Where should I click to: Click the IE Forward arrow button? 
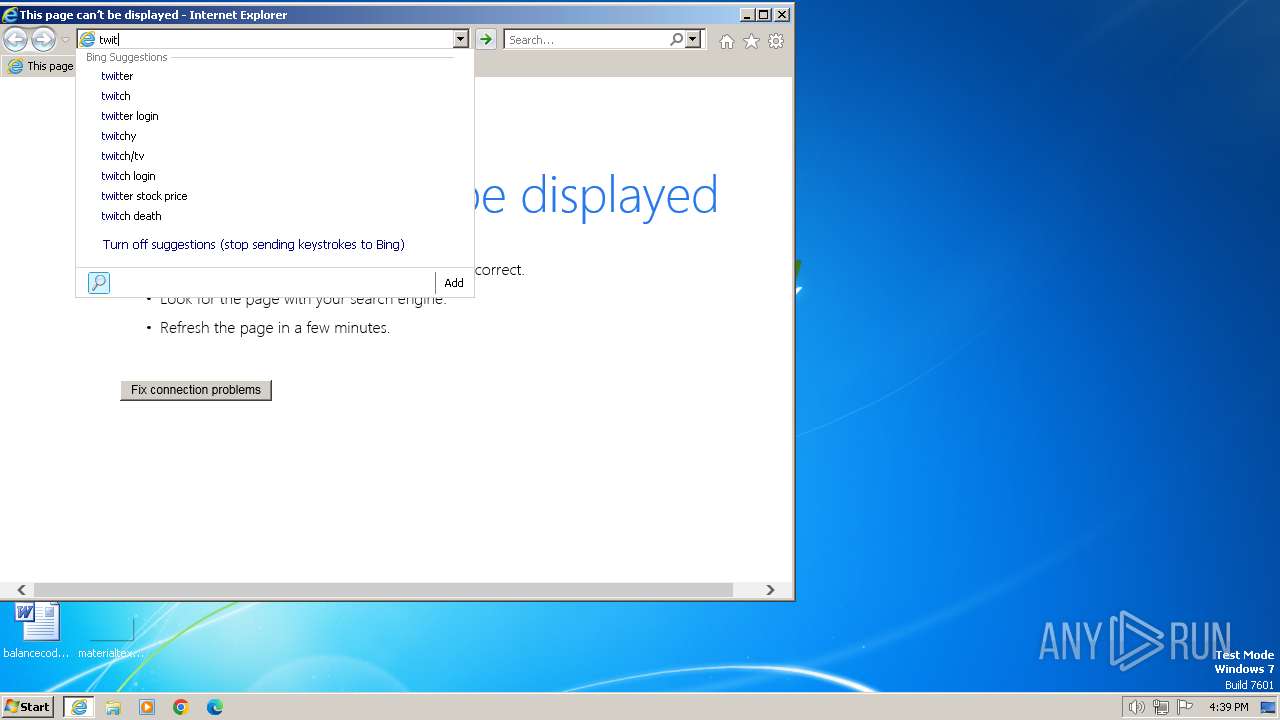(43, 40)
